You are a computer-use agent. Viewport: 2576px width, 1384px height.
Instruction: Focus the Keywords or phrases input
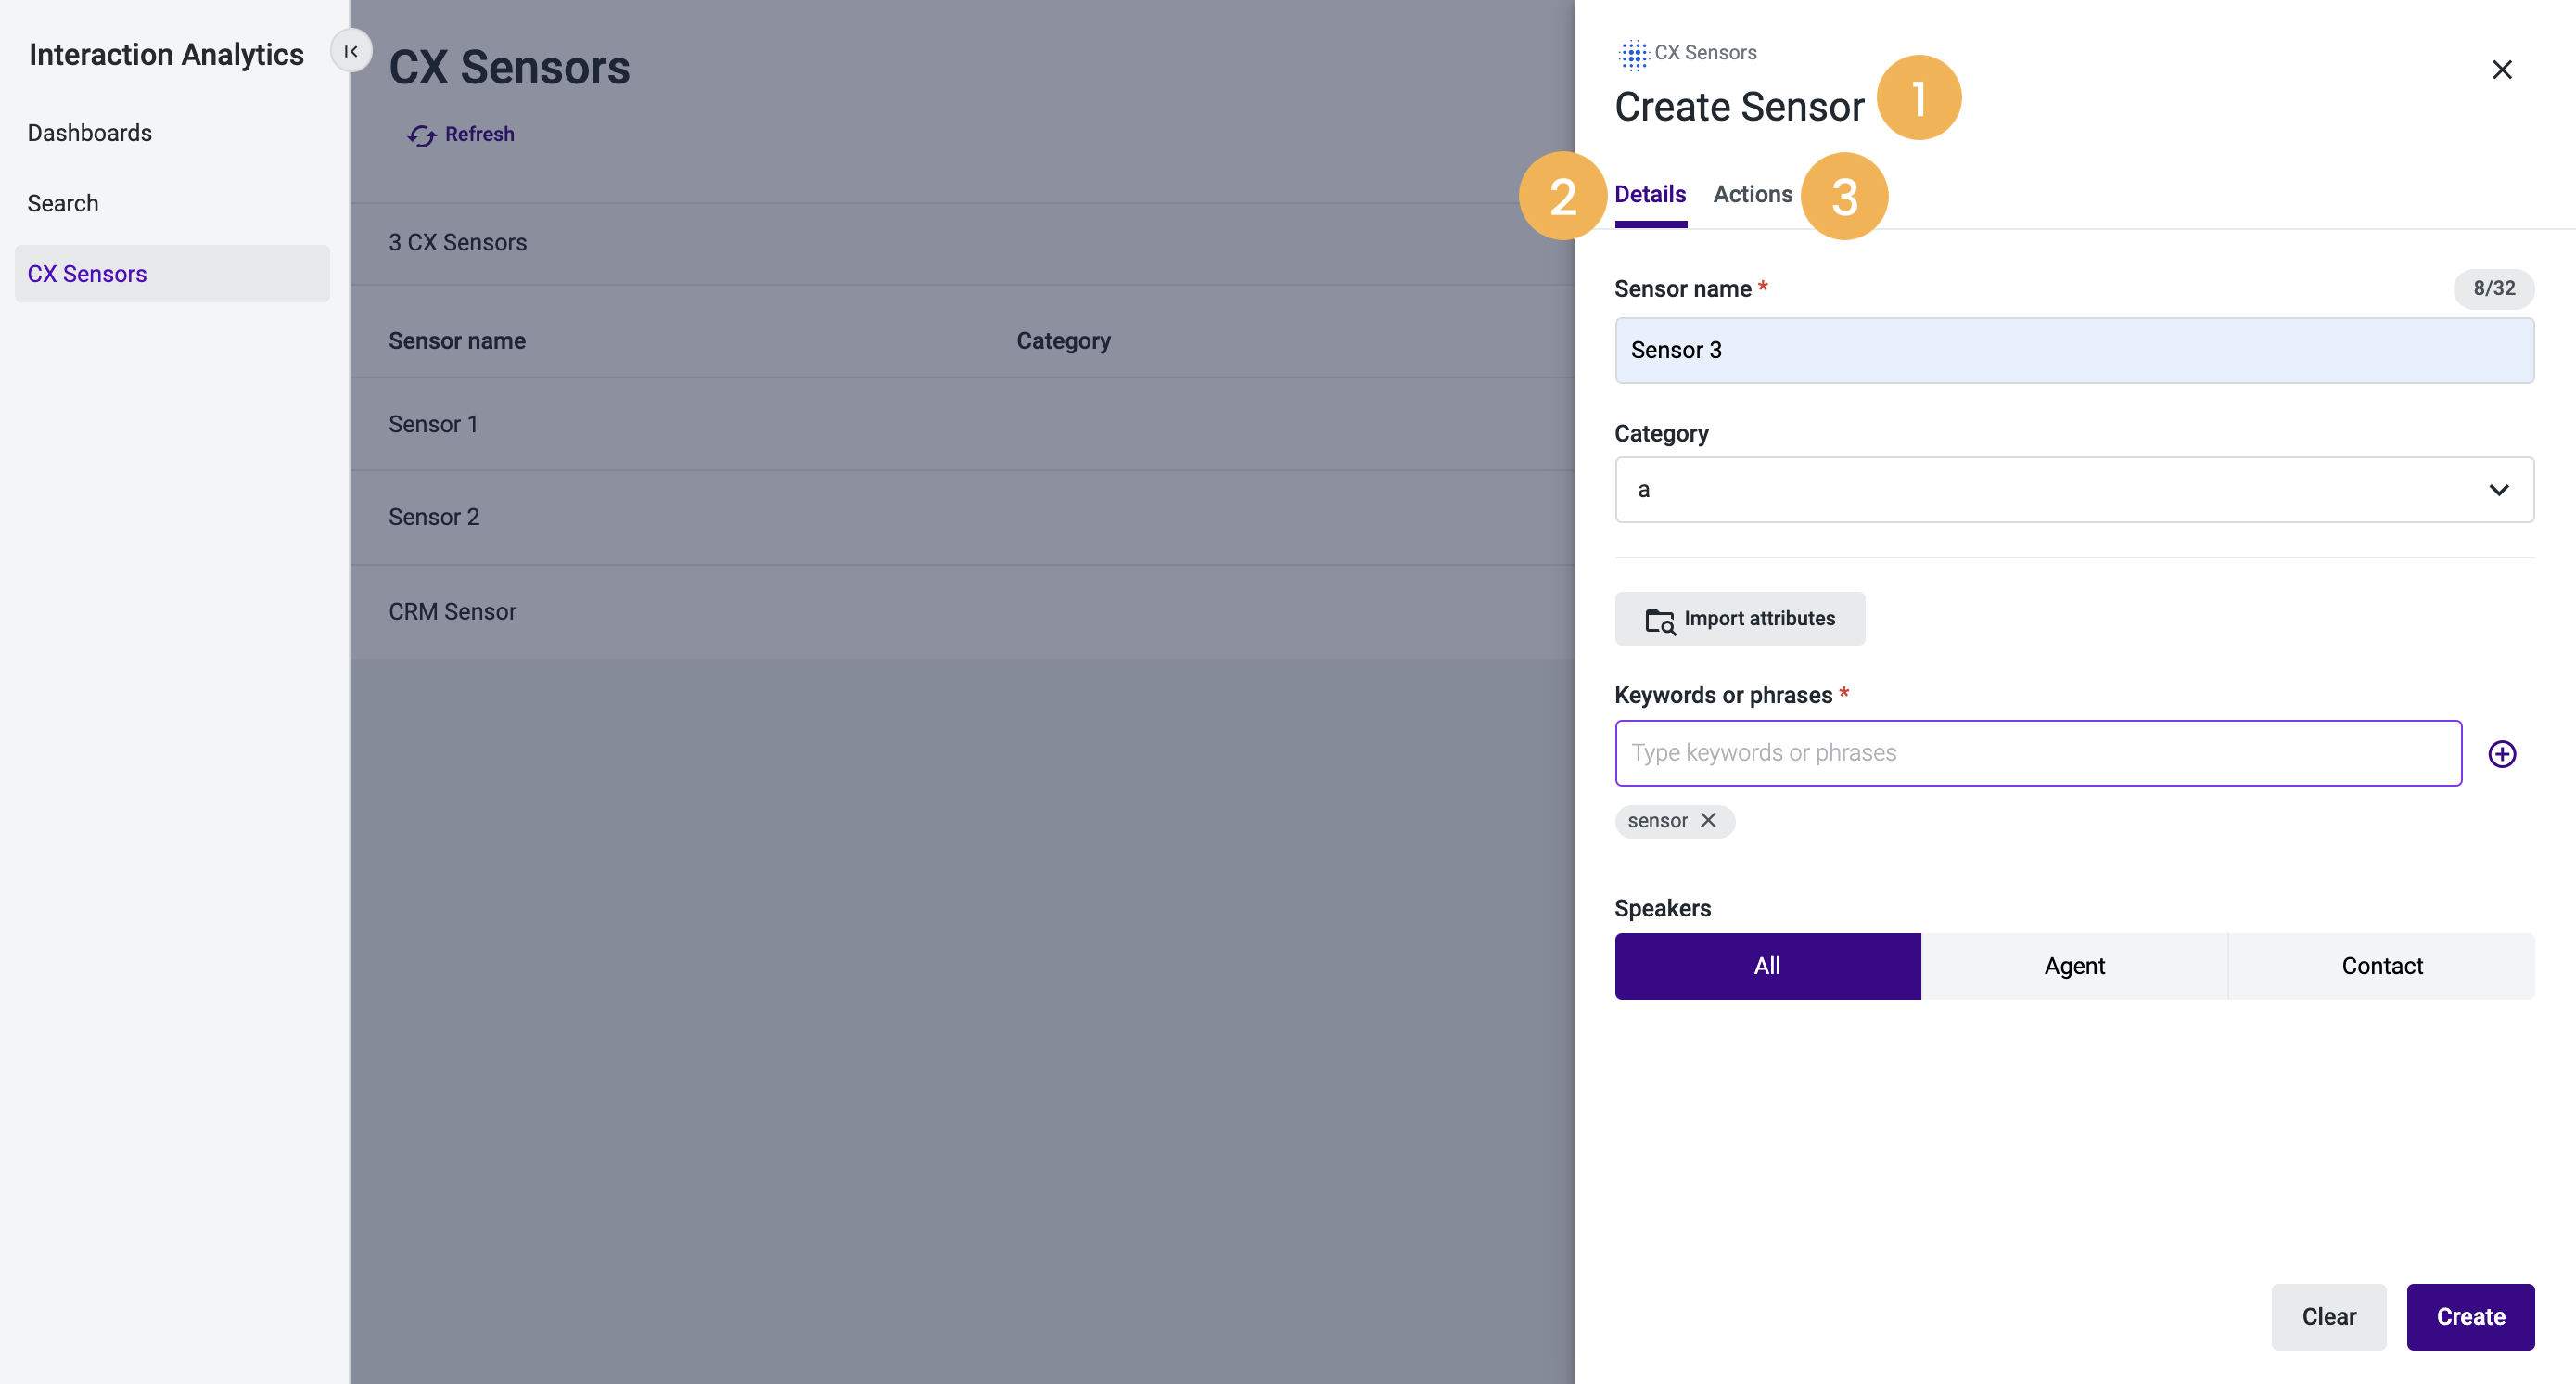pyautogui.click(x=2038, y=753)
